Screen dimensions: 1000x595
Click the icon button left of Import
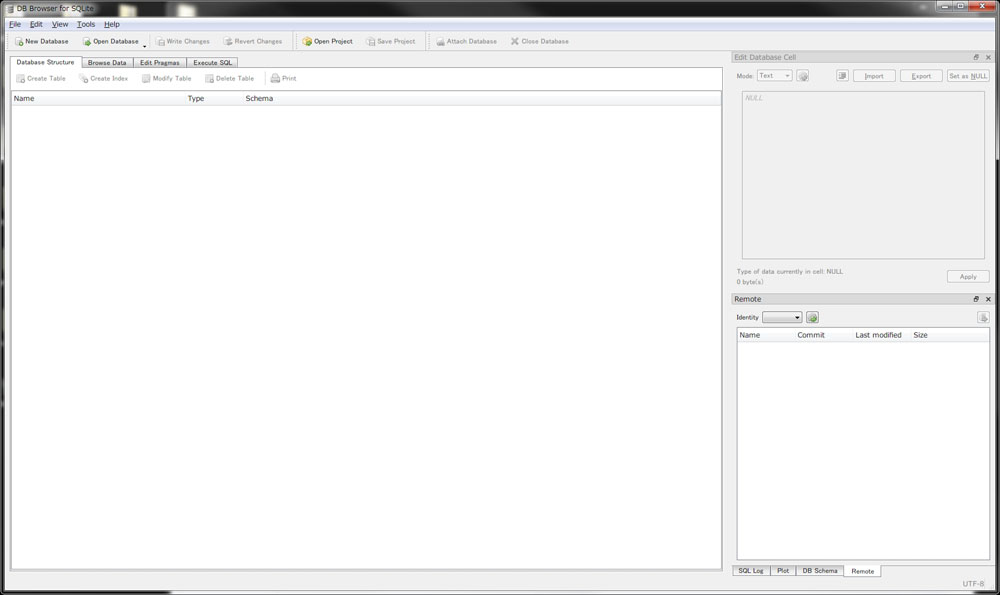[x=842, y=76]
